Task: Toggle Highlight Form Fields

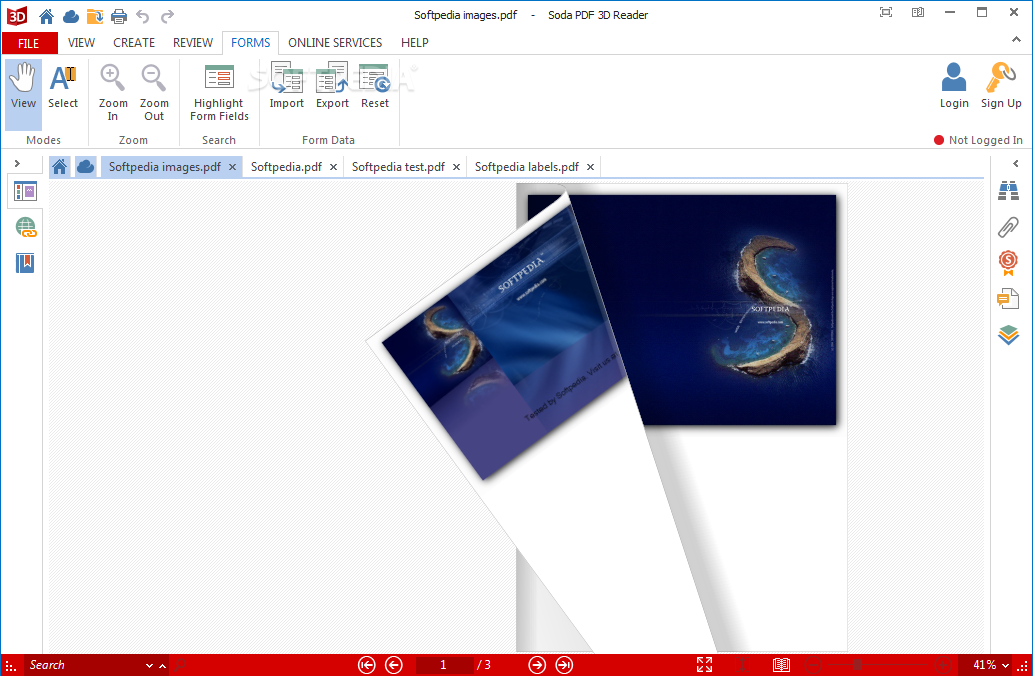Action: coord(219,92)
